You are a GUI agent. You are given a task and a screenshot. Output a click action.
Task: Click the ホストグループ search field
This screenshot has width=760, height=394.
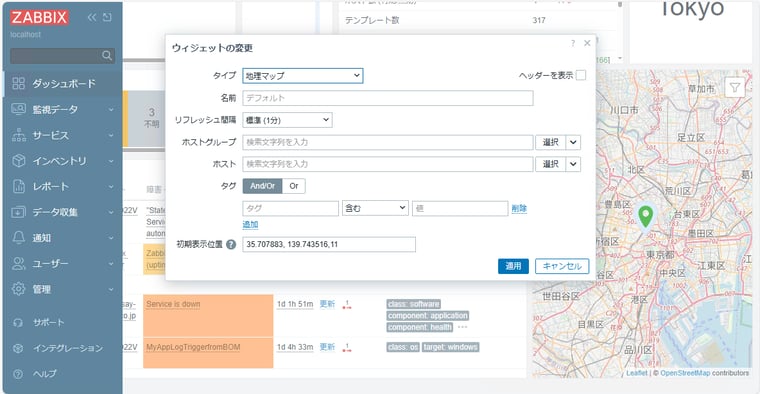click(x=388, y=142)
